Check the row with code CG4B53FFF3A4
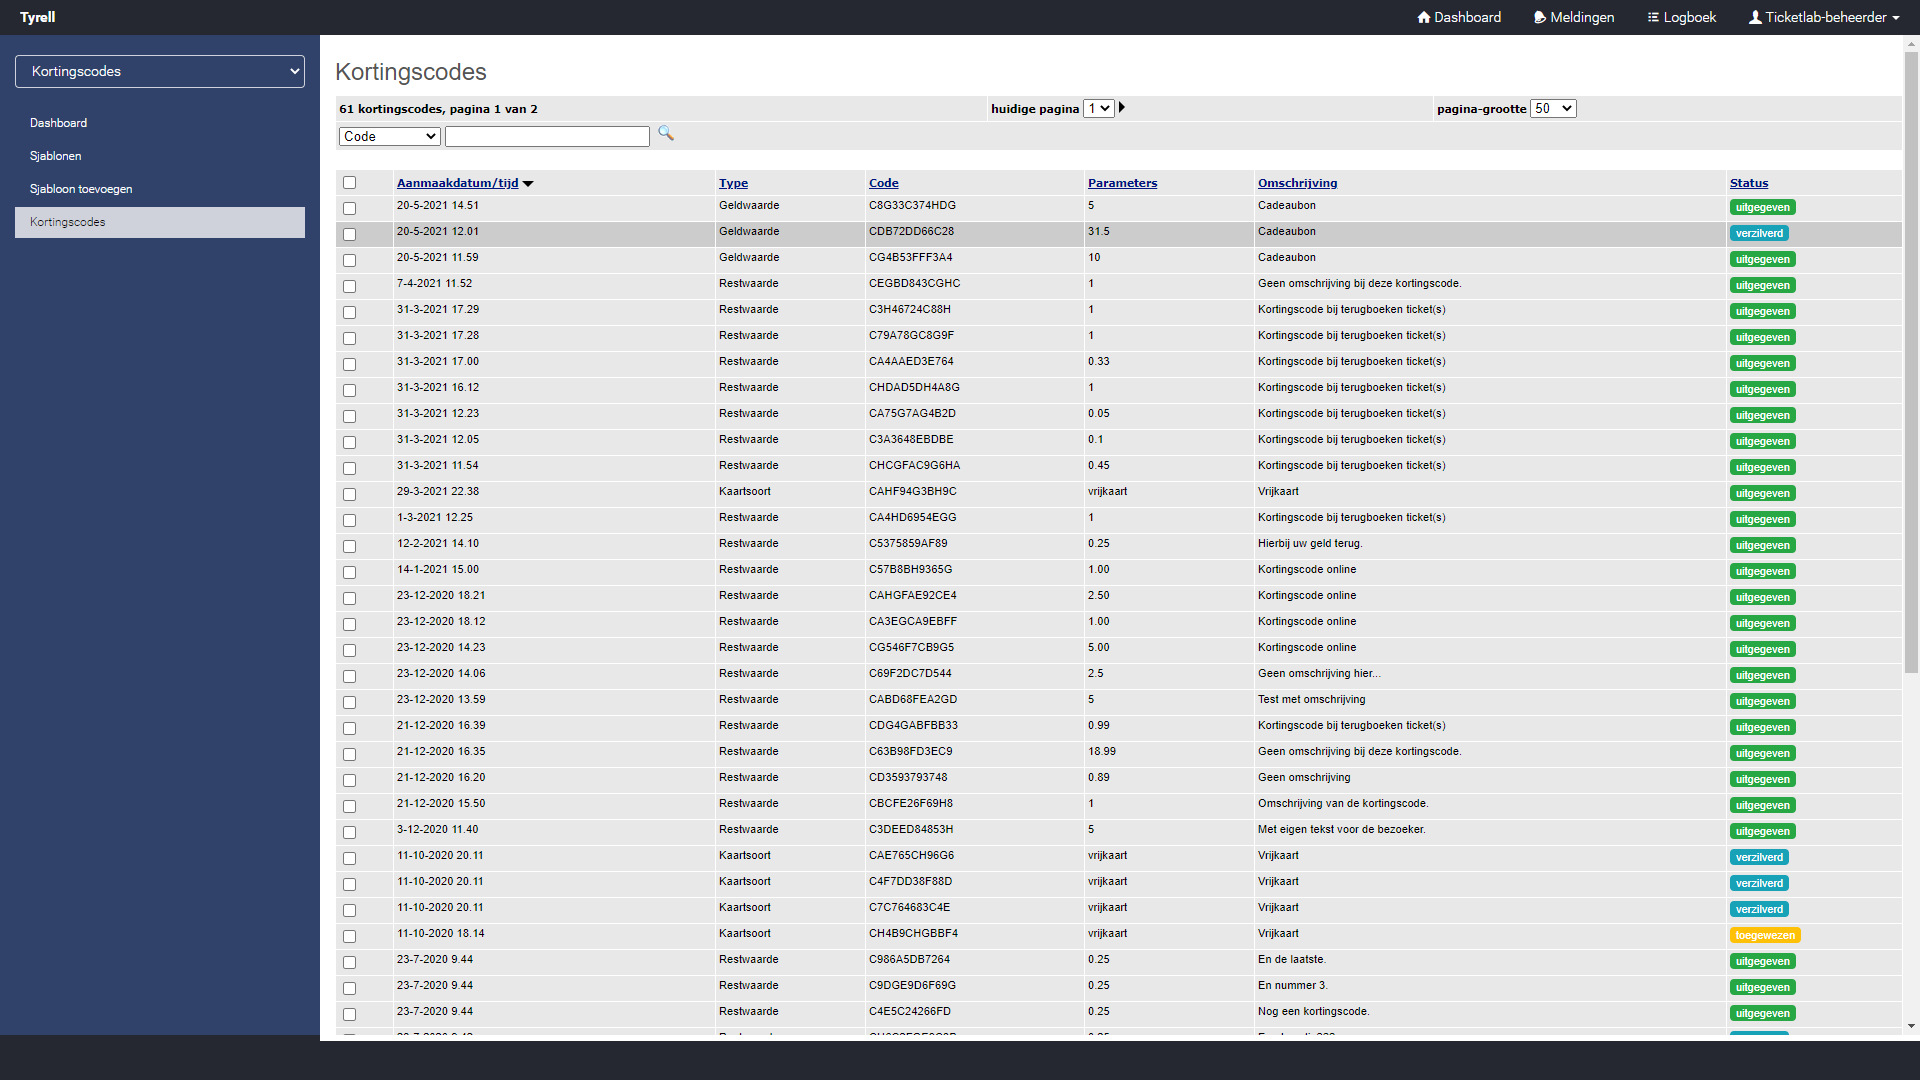The height and width of the screenshot is (1080, 1920). point(349,261)
